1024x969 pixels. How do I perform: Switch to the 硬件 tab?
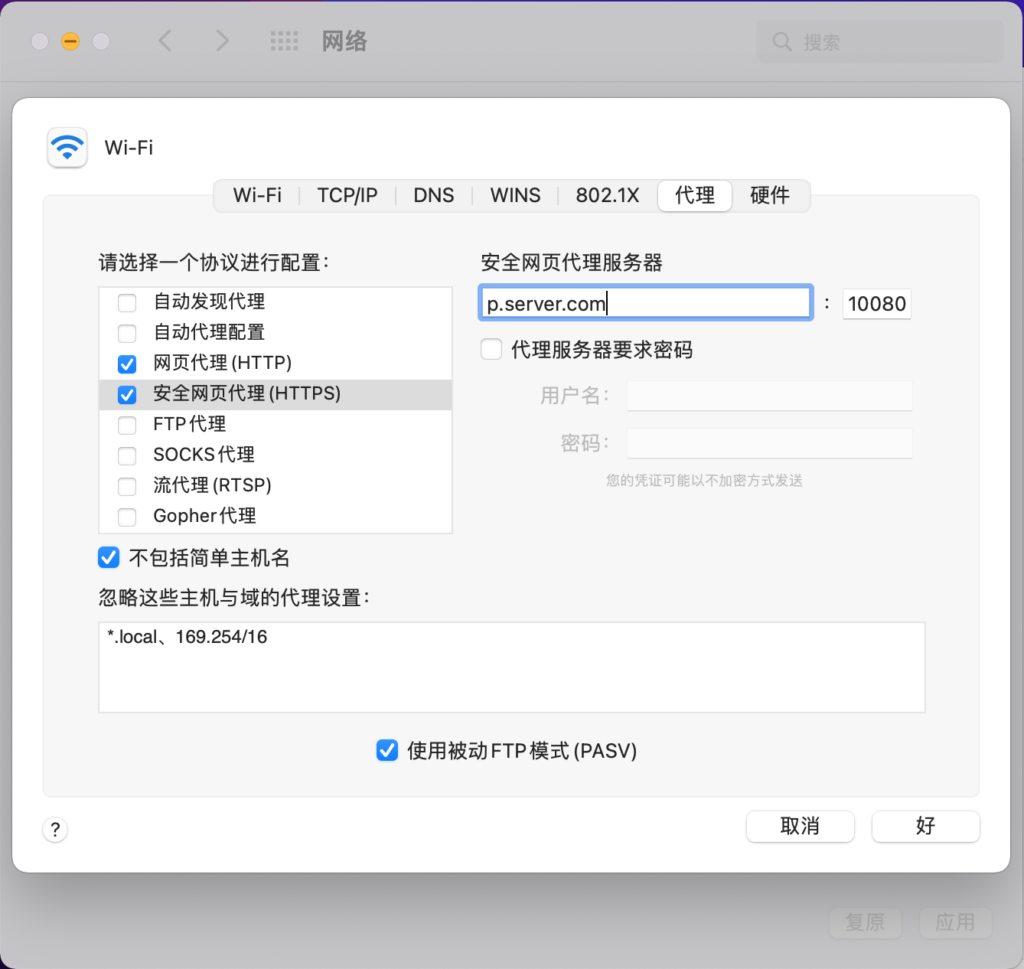(769, 195)
